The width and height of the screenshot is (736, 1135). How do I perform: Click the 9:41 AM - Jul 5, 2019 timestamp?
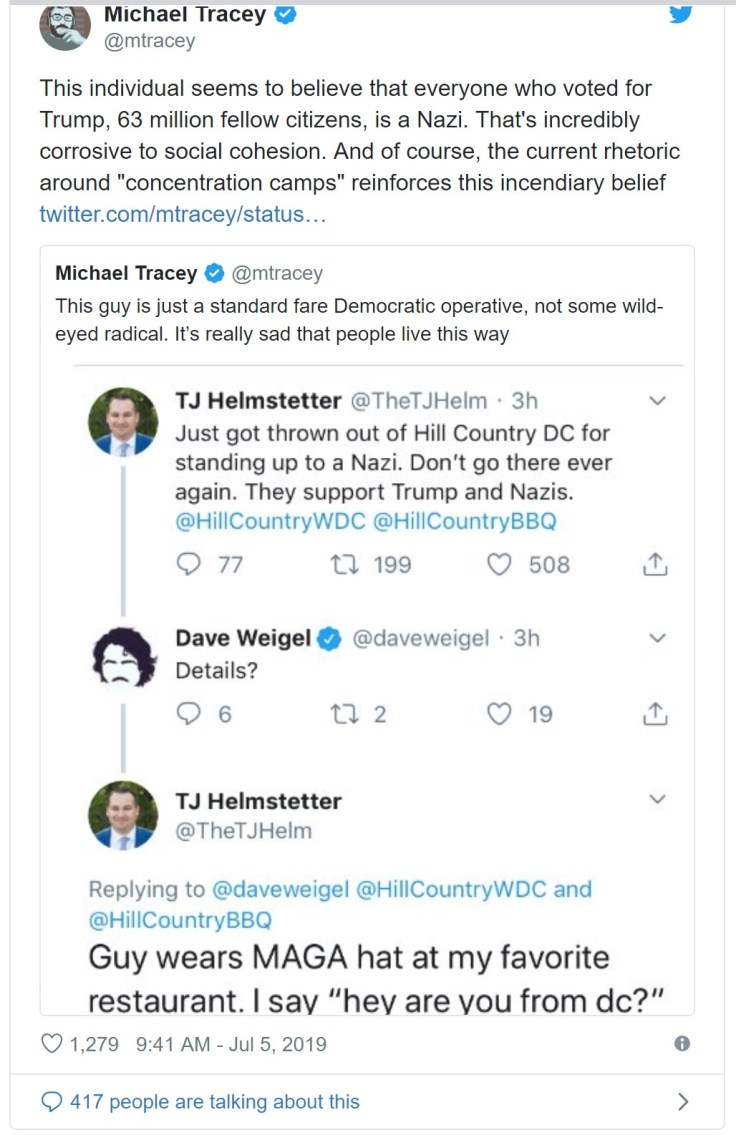(x=230, y=1044)
